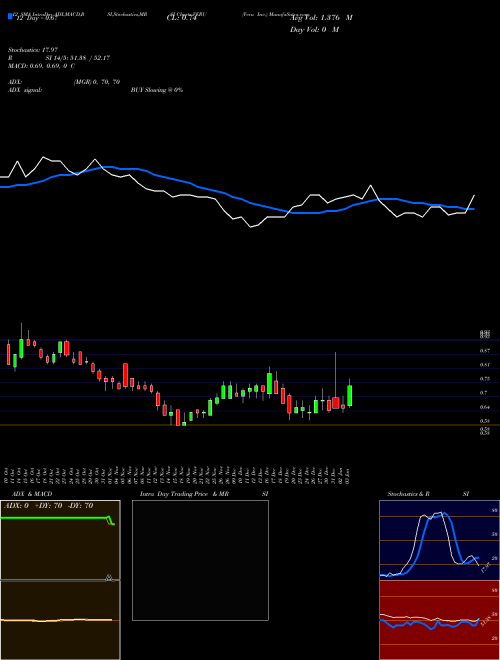
Task: Click the ADX: 0 +DY: 70 -DY: 70 readout
Action: pos(48,506)
